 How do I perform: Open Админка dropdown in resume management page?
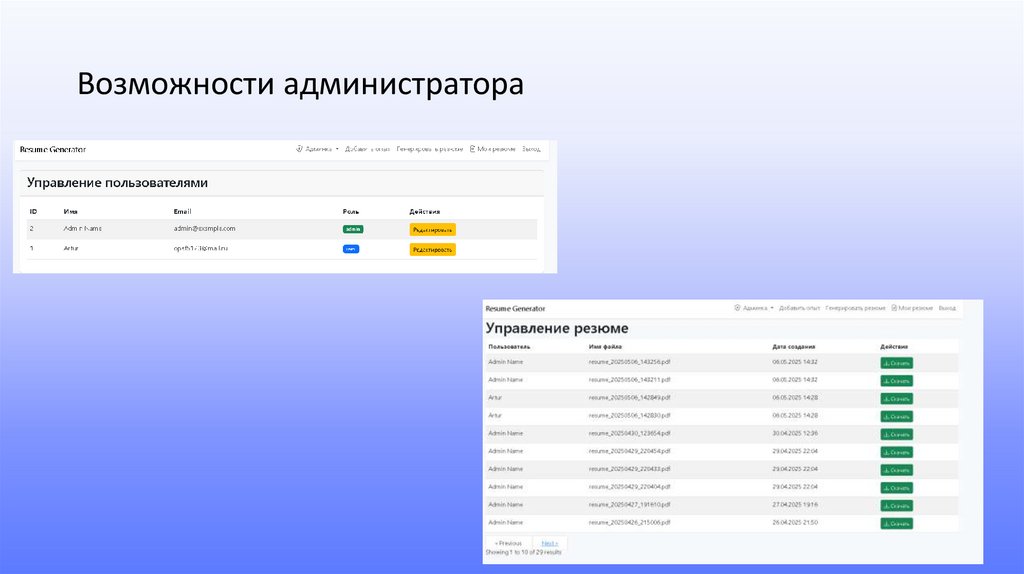[754, 308]
